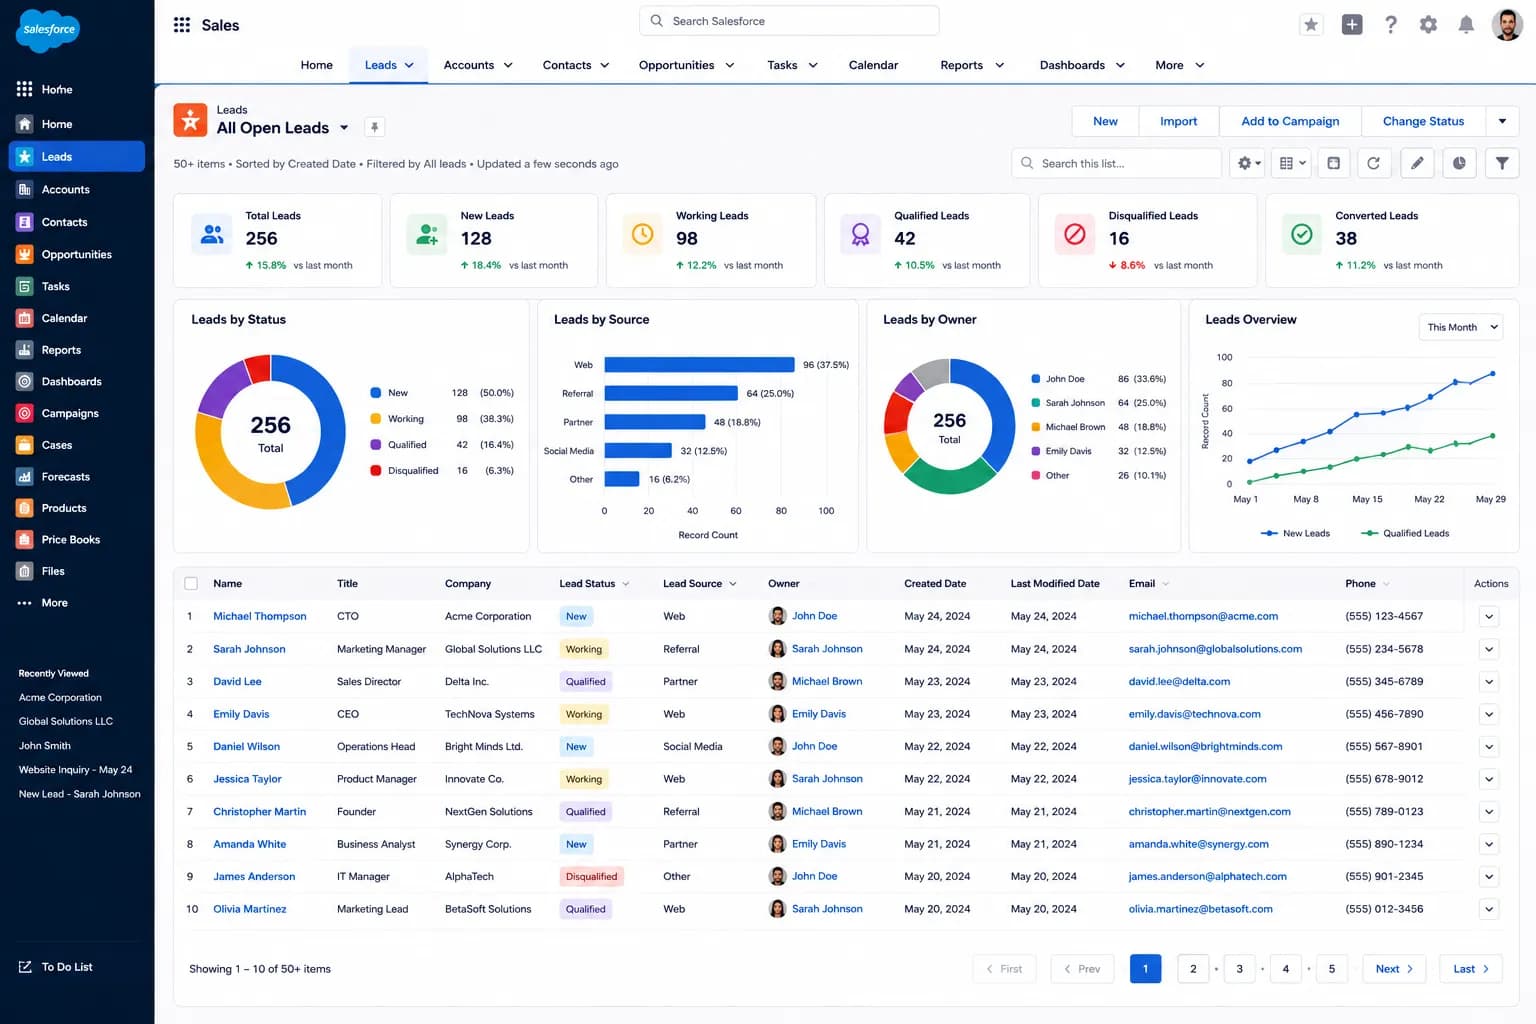The height and width of the screenshot is (1024, 1536).
Task: Open the This Month dropdown in Leads Overview
Action: 1461,327
